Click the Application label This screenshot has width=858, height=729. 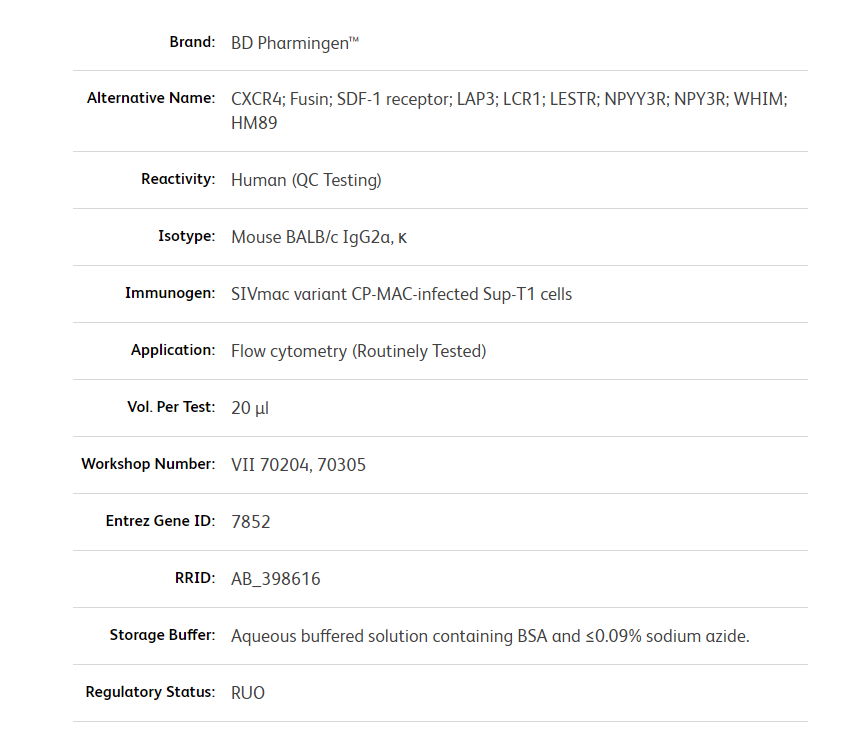point(173,350)
